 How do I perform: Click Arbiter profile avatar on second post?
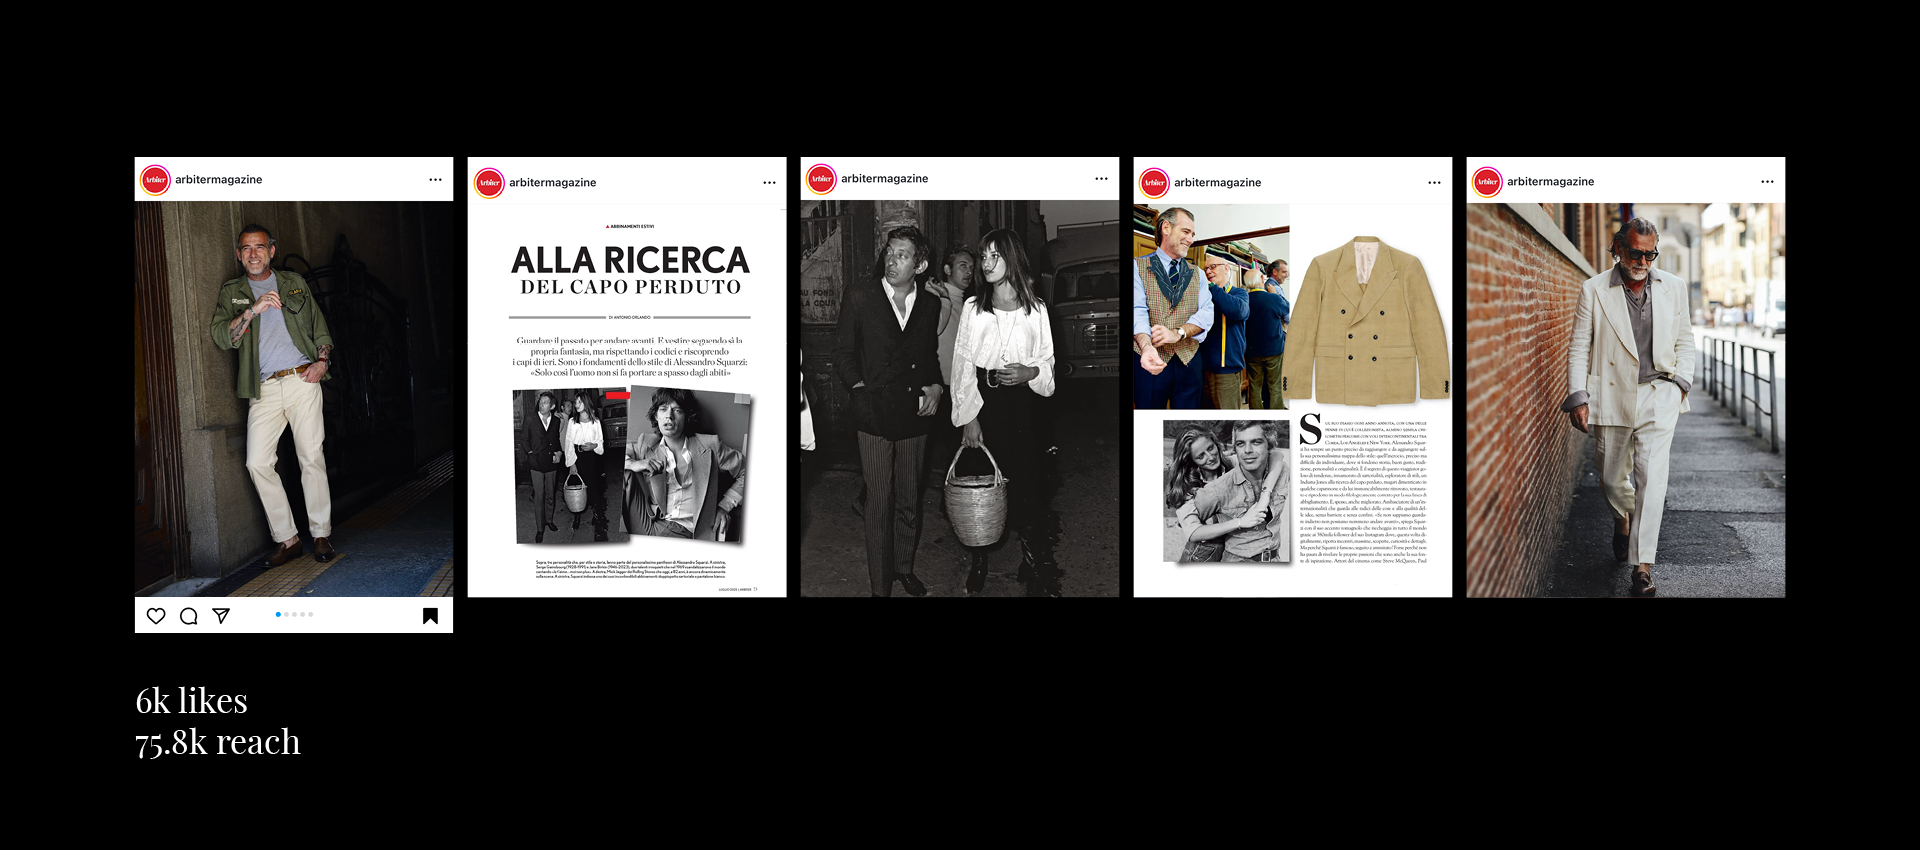[489, 183]
